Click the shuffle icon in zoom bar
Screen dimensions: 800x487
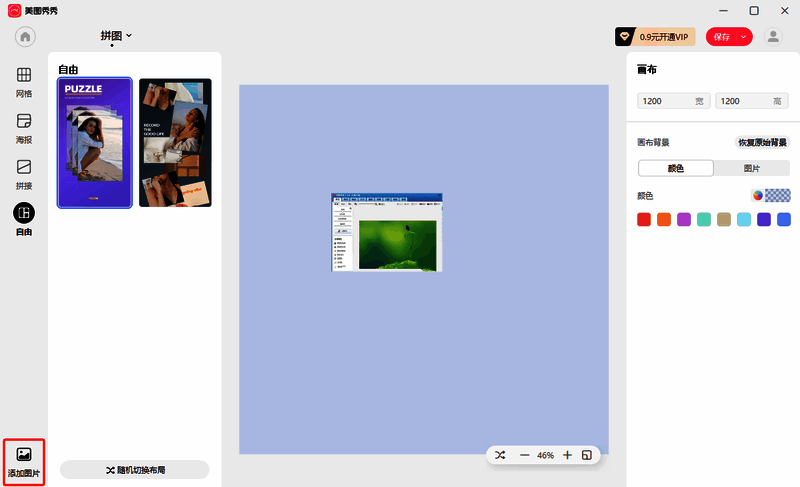tap(500, 455)
